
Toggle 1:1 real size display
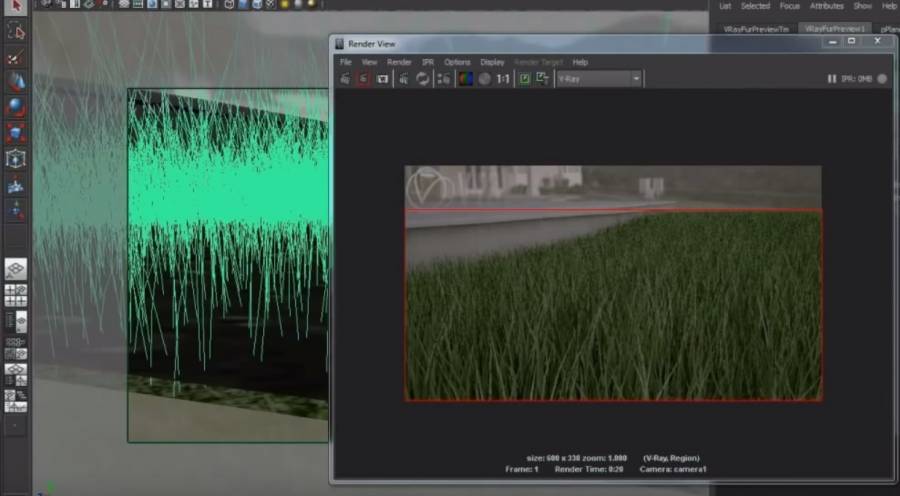[503, 79]
